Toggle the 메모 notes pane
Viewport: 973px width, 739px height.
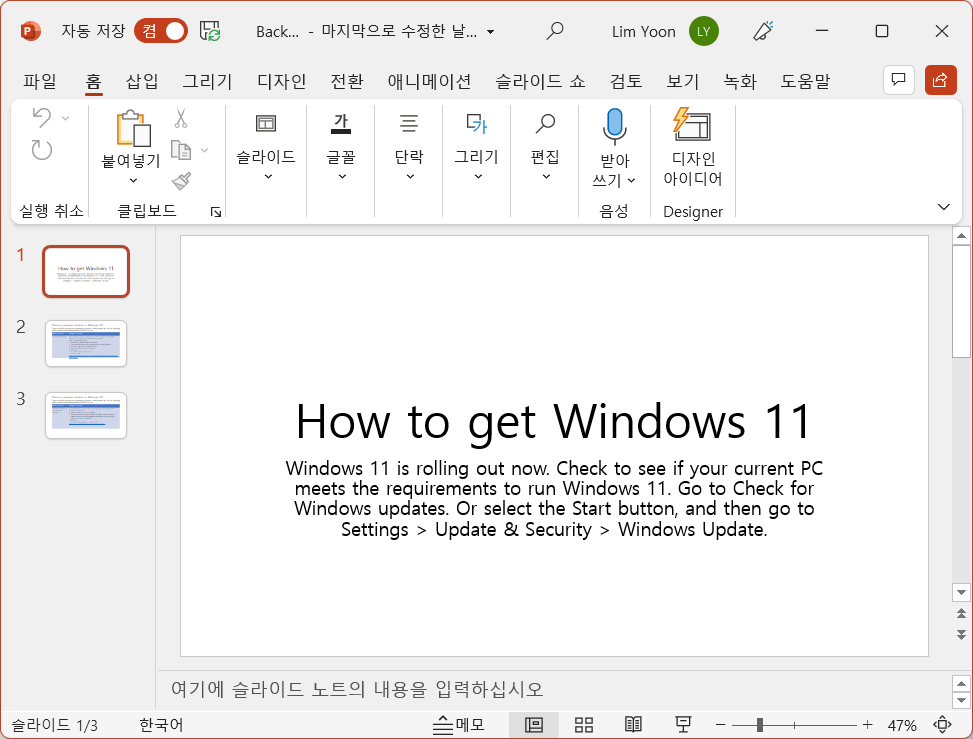click(459, 725)
